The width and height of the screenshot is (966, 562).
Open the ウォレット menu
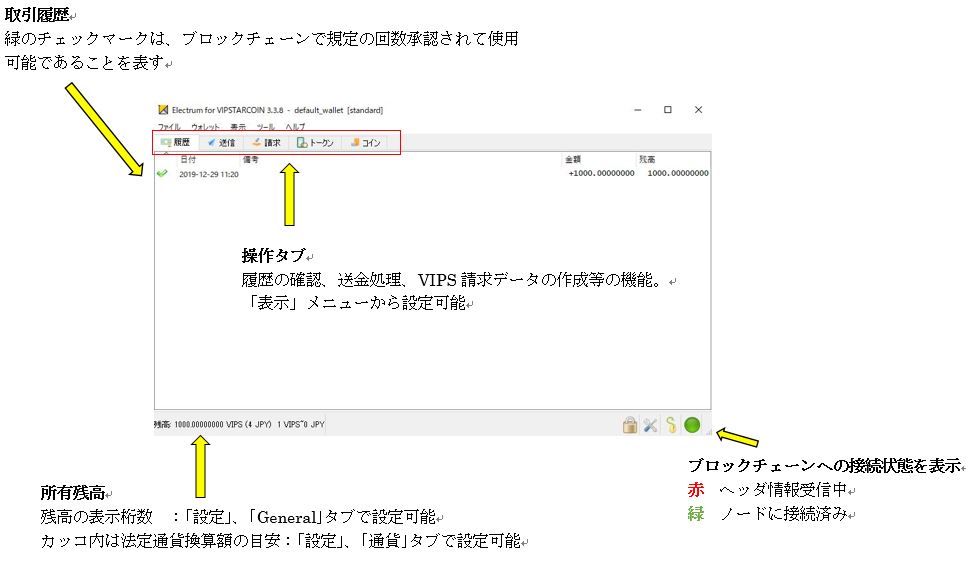205,127
